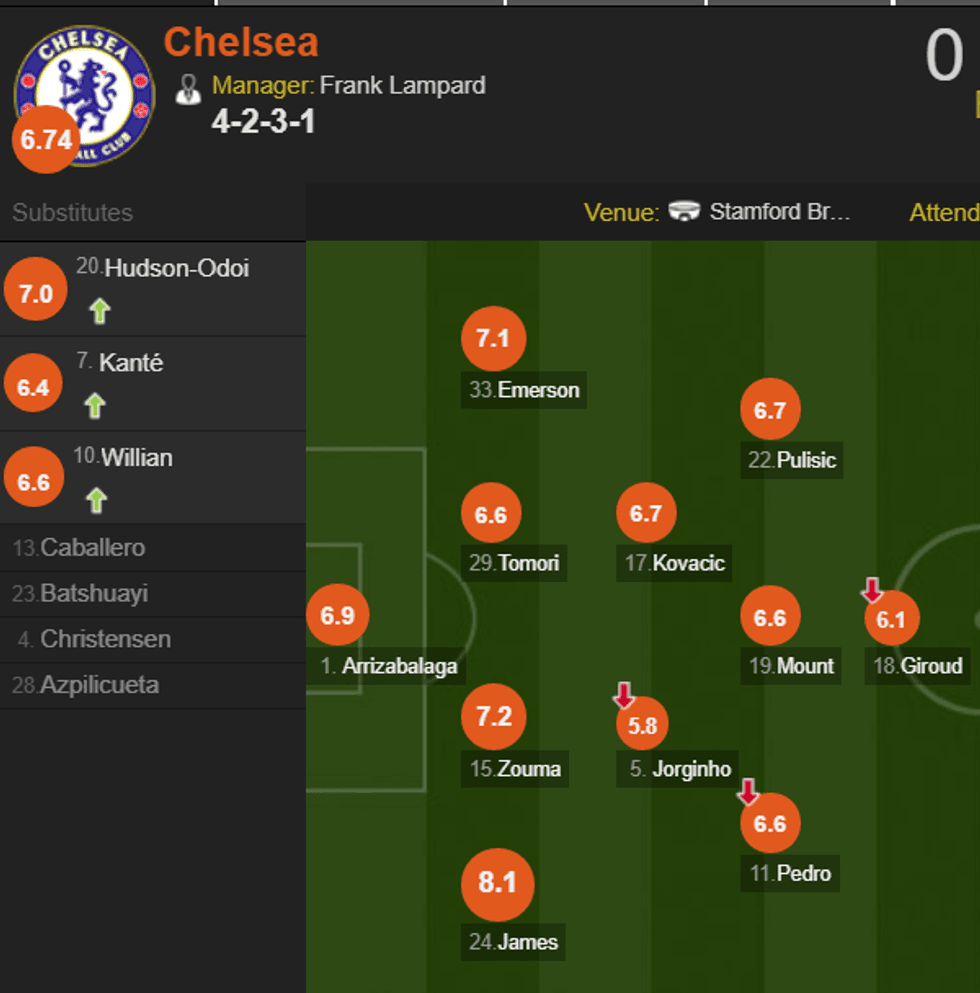Select Batshuayi in the substitutes list
The width and height of the screenshot is (980, 993).
pyautogui.click(x=94, y=594)
